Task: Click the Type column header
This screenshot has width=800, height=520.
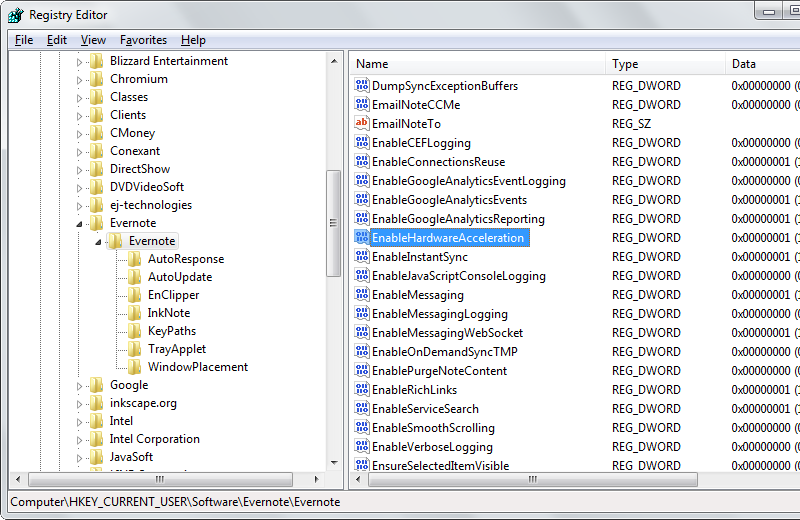Action: click(x=664, y=64)
